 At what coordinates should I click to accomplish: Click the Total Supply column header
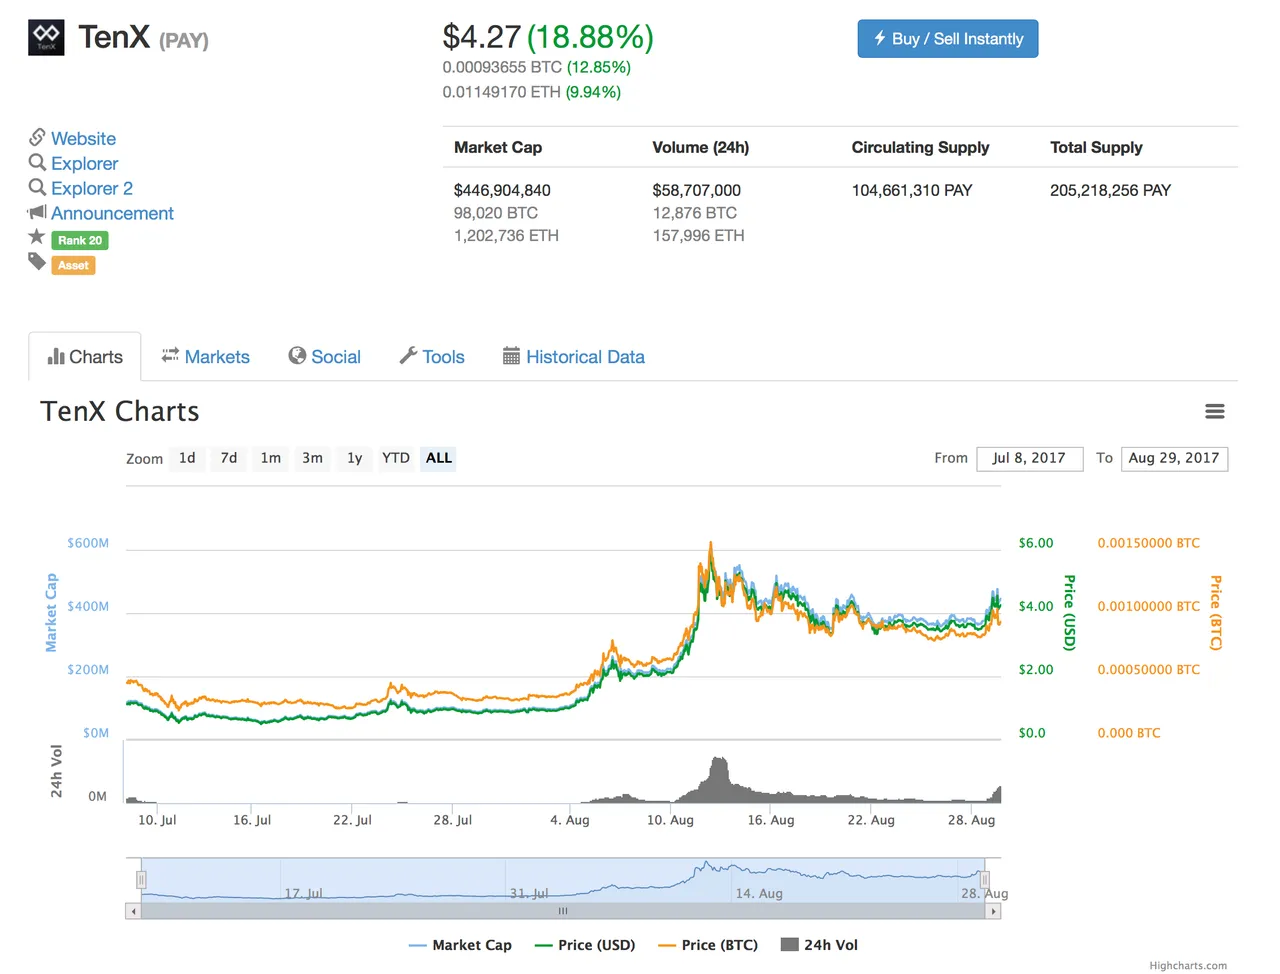click(1096, 147)
